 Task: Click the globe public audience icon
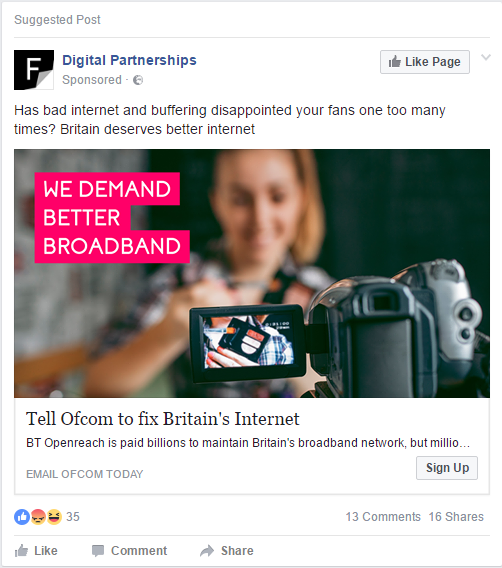(138, 80)
